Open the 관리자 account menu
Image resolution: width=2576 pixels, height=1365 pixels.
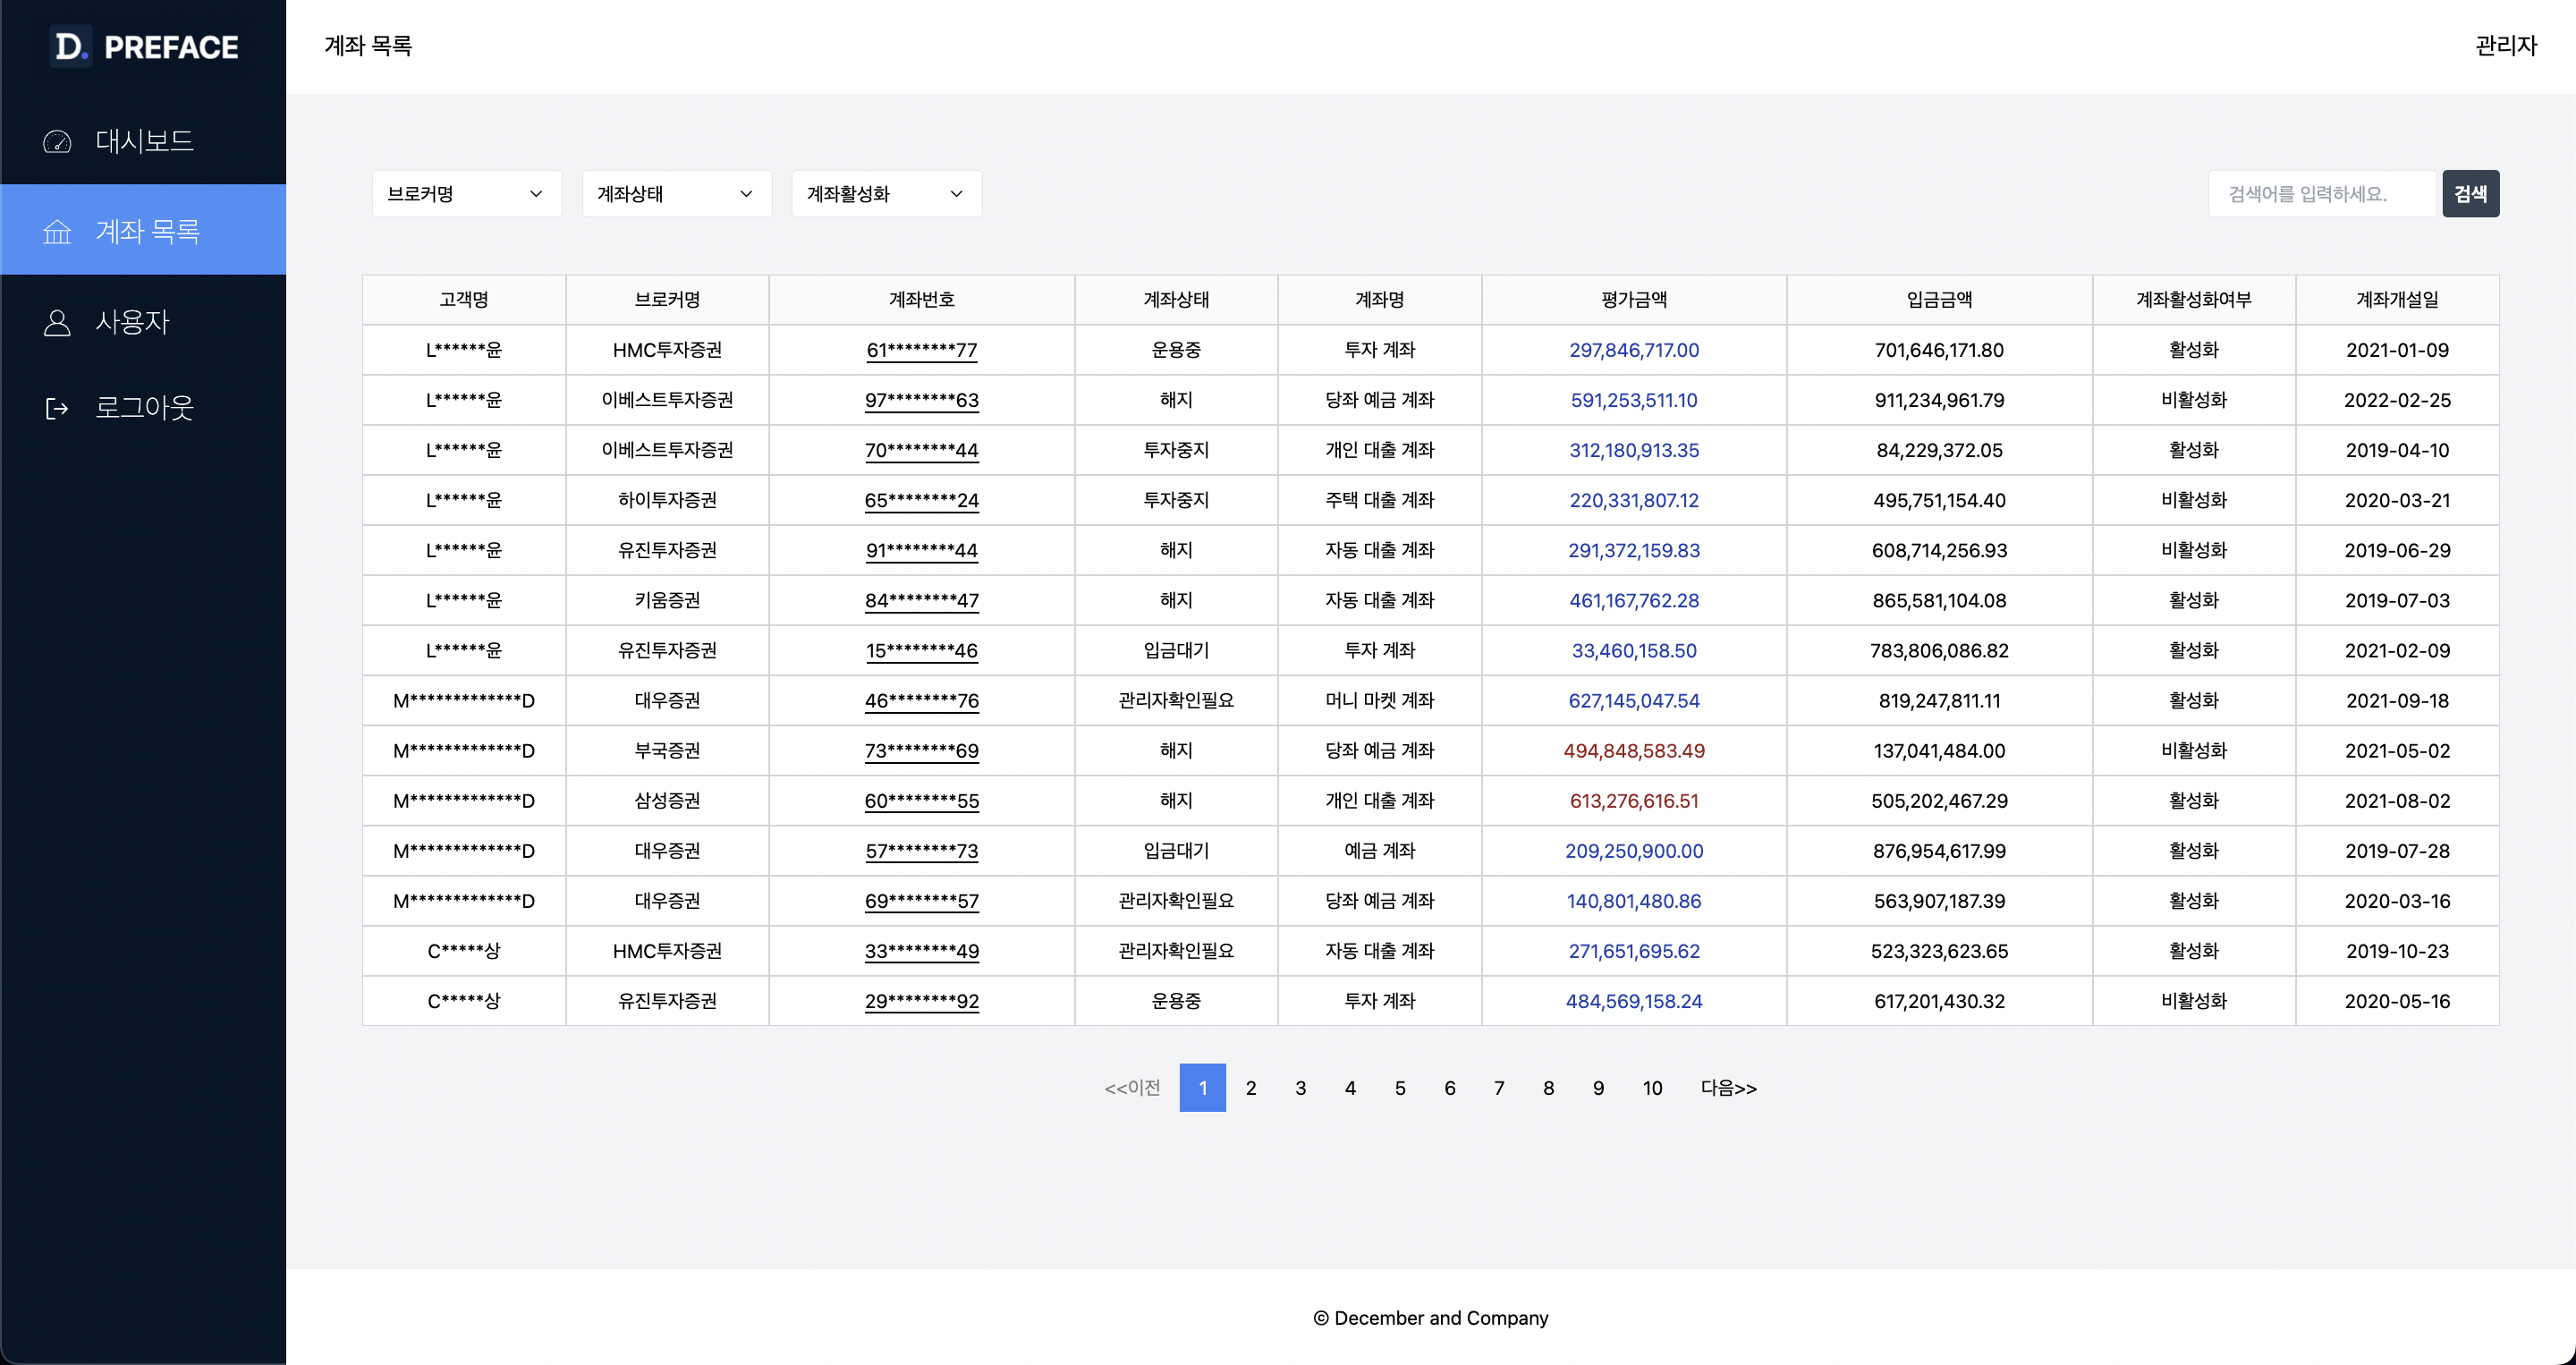[2505, 46]
